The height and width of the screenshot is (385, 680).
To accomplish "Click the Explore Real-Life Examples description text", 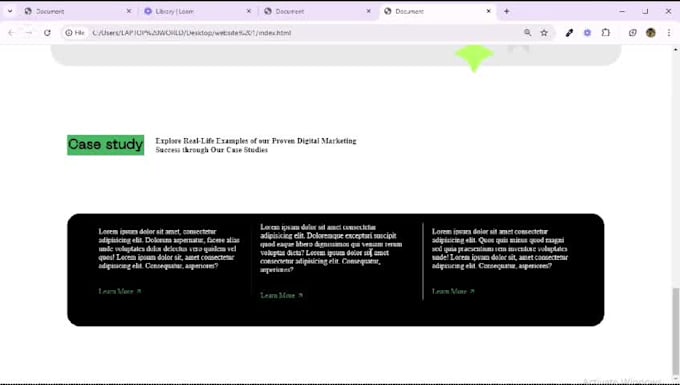I will point(256,145).
